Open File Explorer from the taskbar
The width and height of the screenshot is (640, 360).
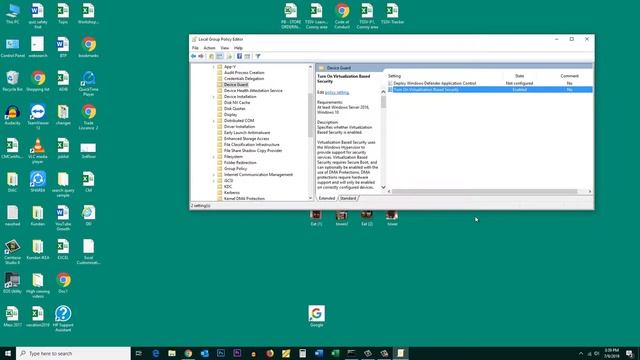coord(172,353)
